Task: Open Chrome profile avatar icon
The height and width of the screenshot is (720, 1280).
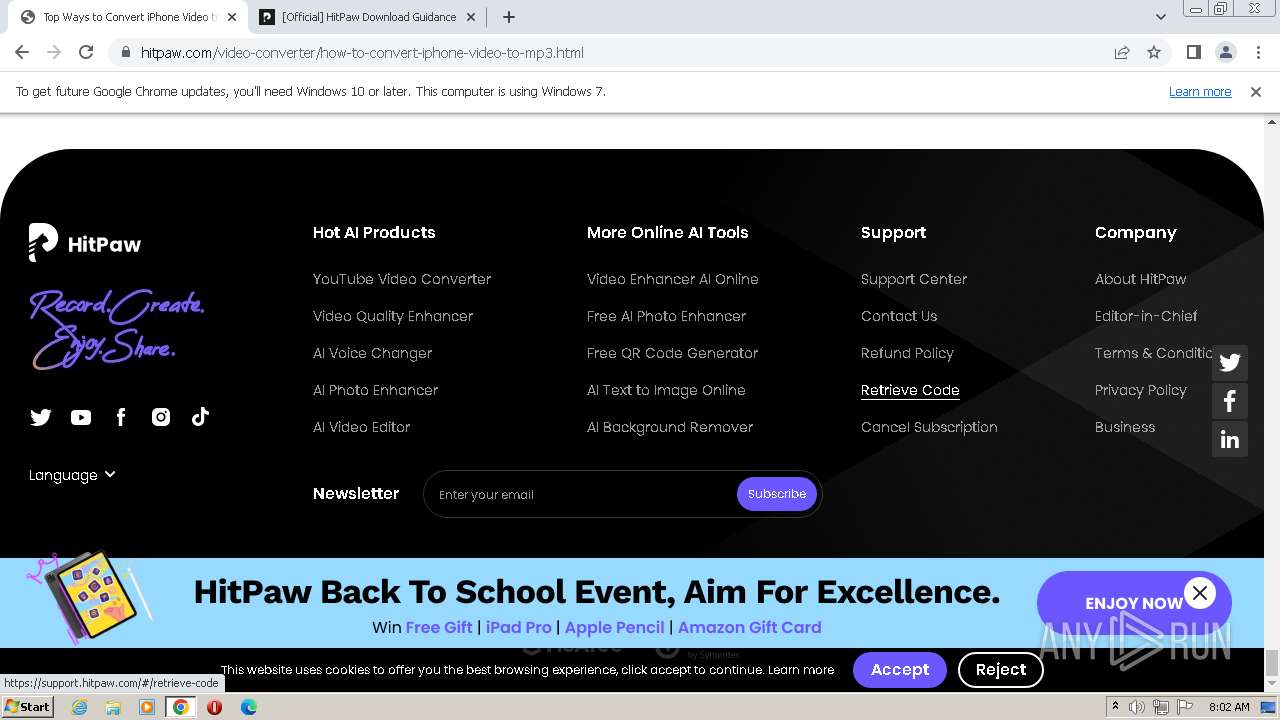Action: pos(1225,53)
